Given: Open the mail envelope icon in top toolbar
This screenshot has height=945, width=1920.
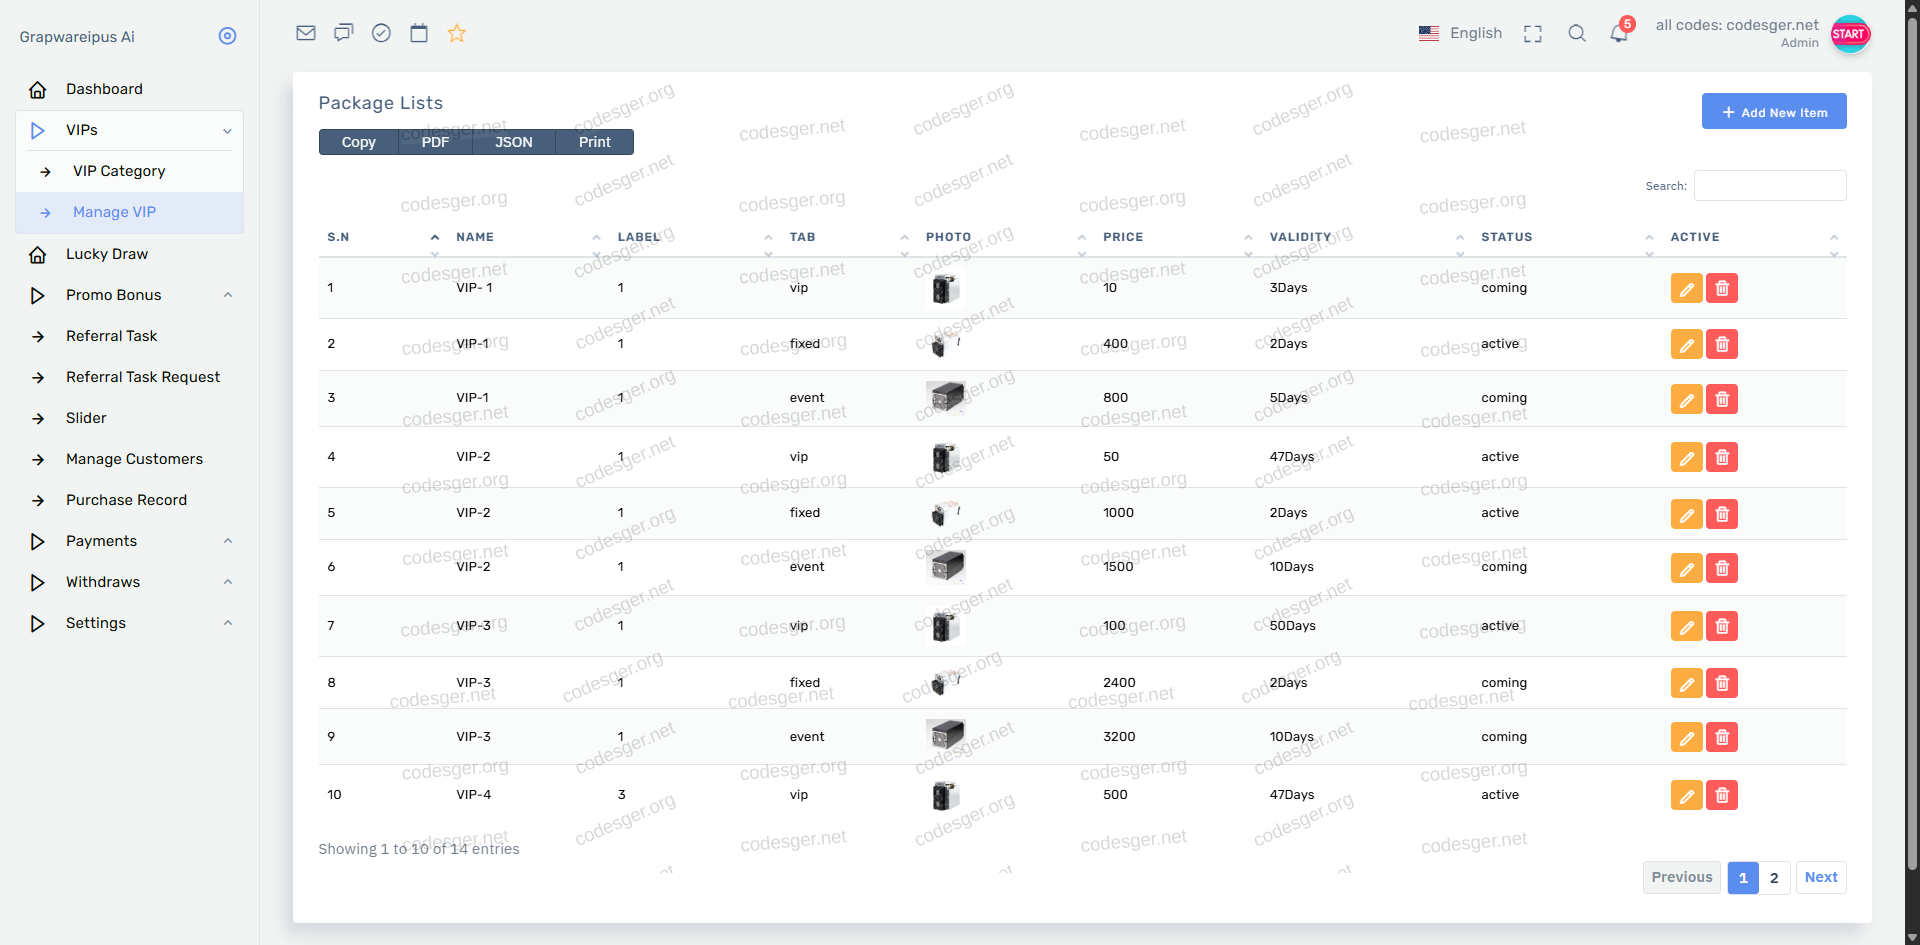Looking at the screenshot, I should (x=306, y=33).
